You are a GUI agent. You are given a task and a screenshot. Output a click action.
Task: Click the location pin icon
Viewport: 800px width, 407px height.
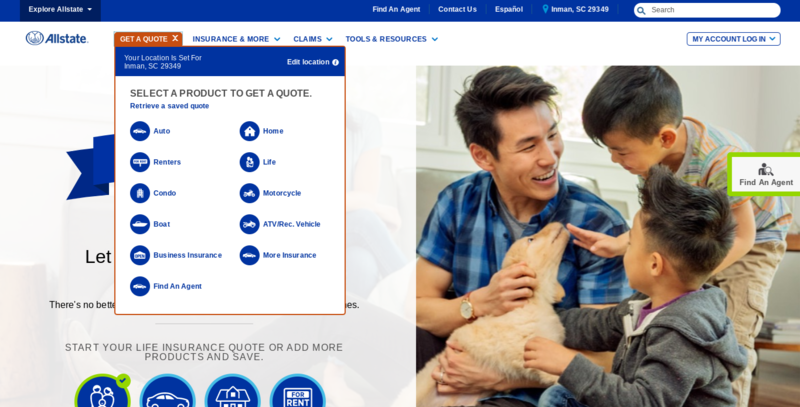pyautogui.click(x=545, y=9)
